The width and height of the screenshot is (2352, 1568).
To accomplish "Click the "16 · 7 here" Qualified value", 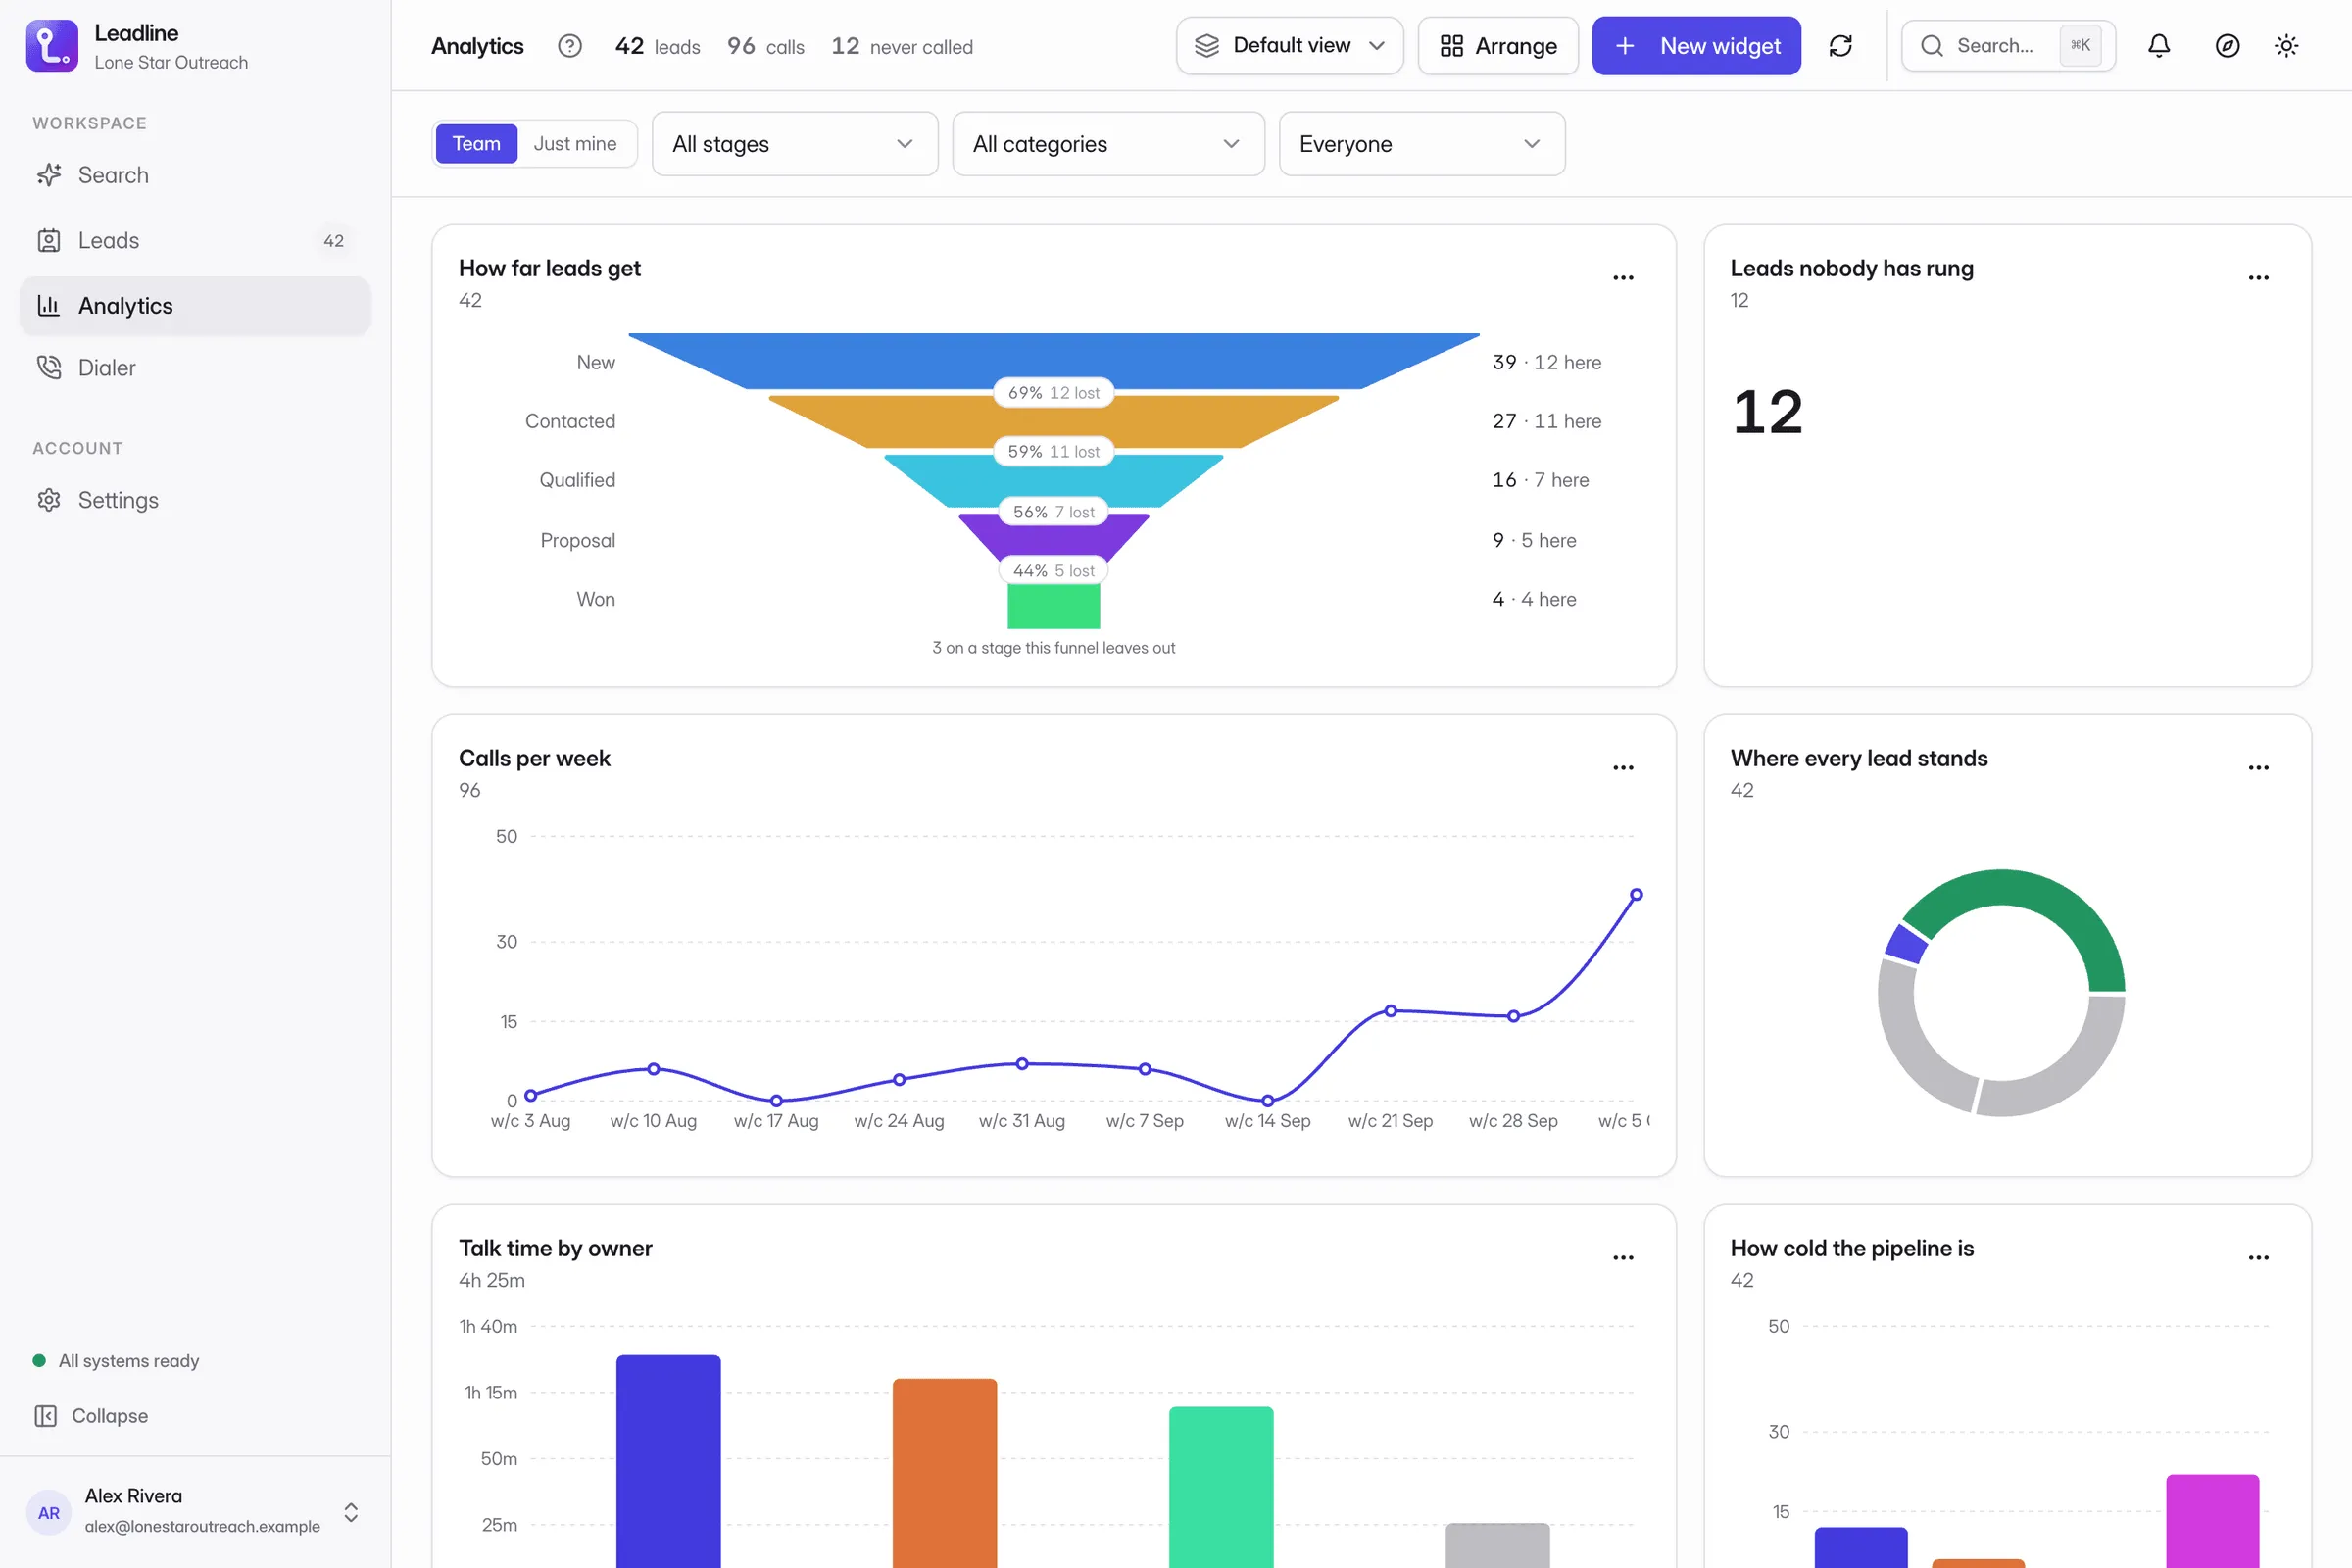I will coord(1540,480).
